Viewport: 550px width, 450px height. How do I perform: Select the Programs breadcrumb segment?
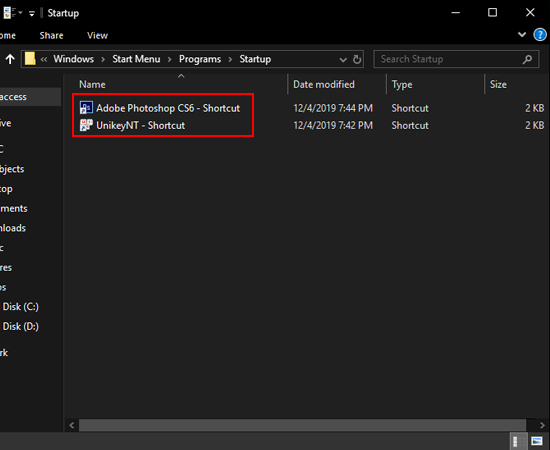pyautogui.click(x=200, y=59)
